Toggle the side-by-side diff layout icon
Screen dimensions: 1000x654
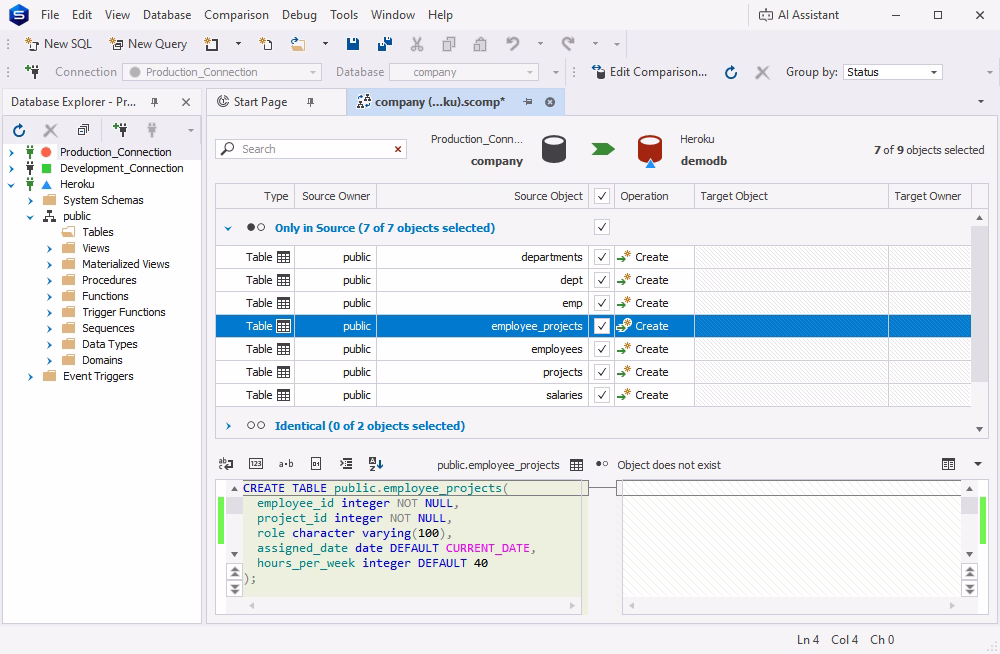pos(948,464)
